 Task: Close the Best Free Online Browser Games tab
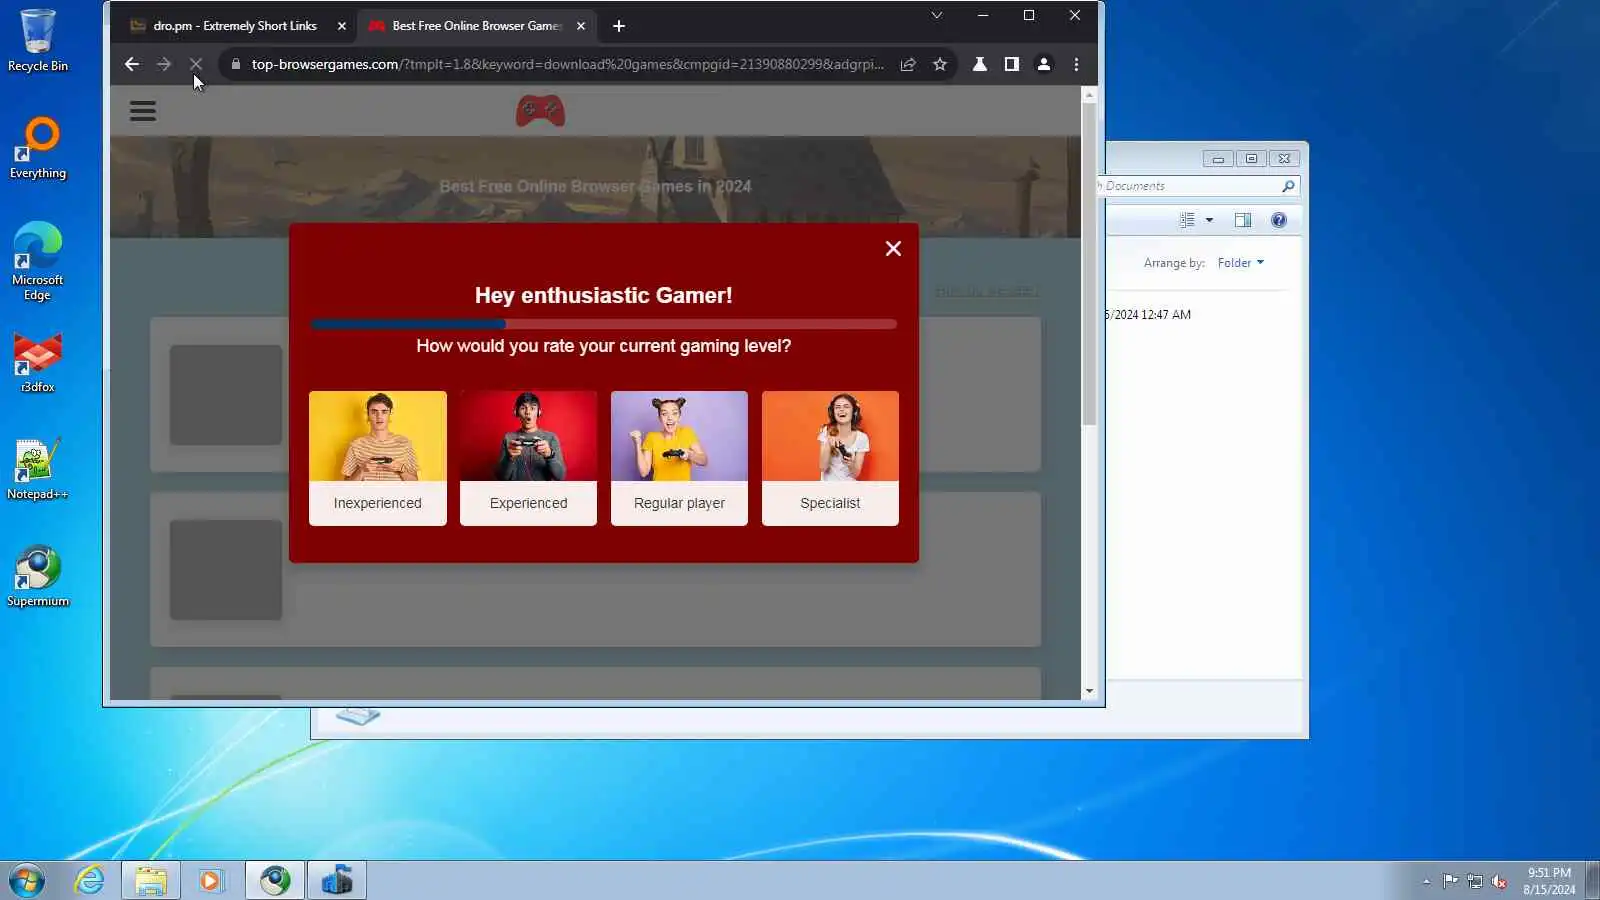[x=581, y=26]
